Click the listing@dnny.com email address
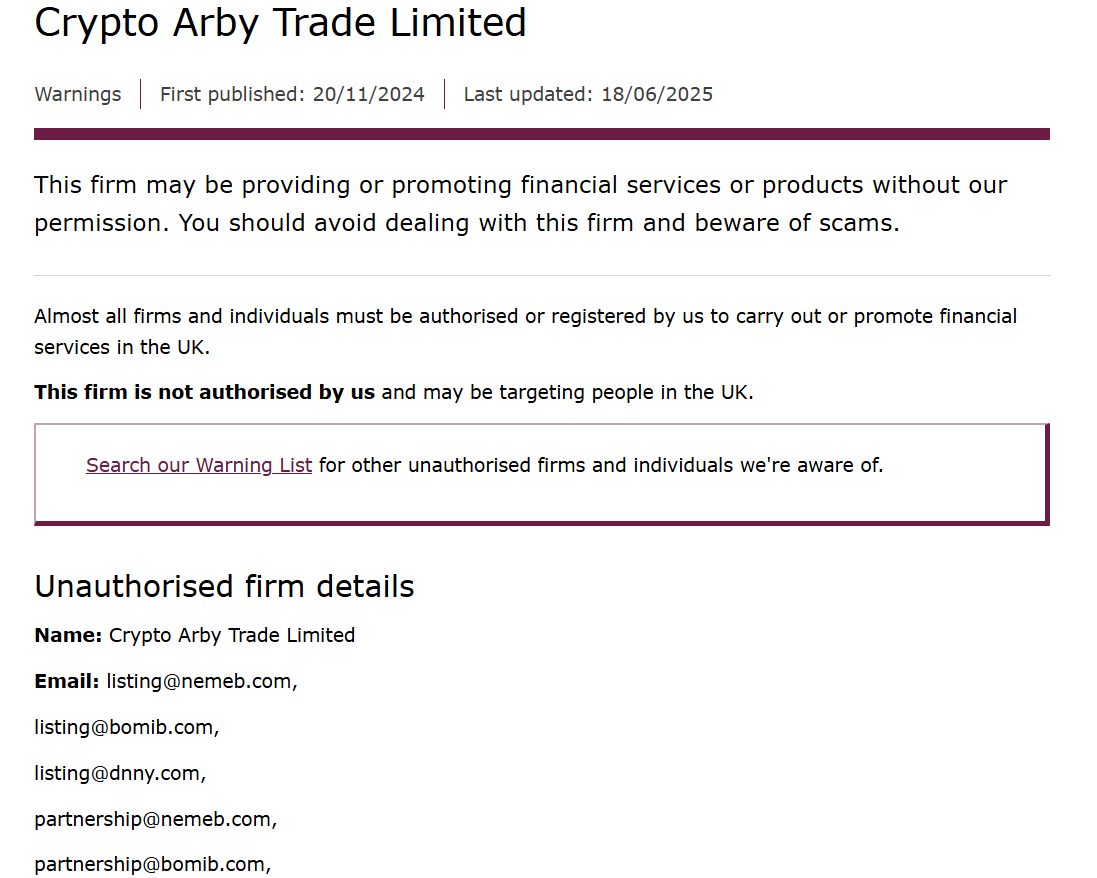 (120, 774)
